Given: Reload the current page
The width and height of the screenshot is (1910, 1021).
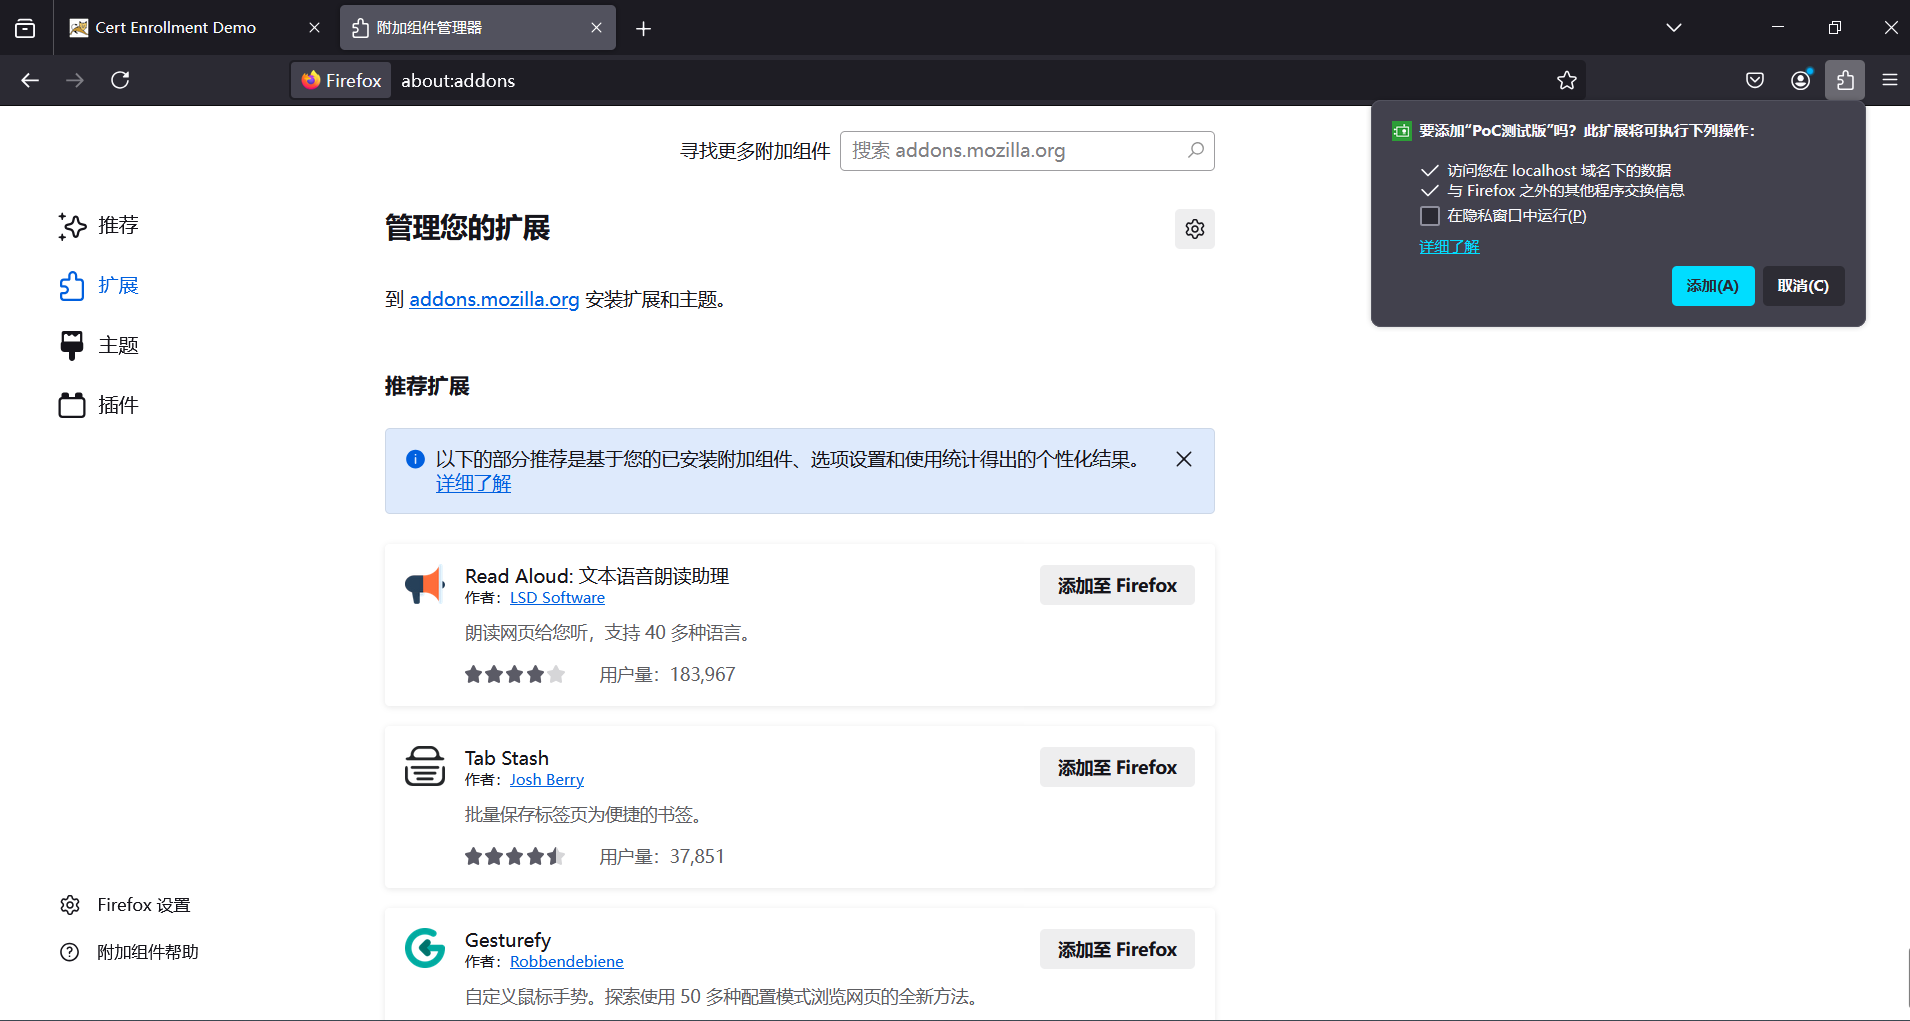Looking at the screenshot, I should click(x=120, y=80).
